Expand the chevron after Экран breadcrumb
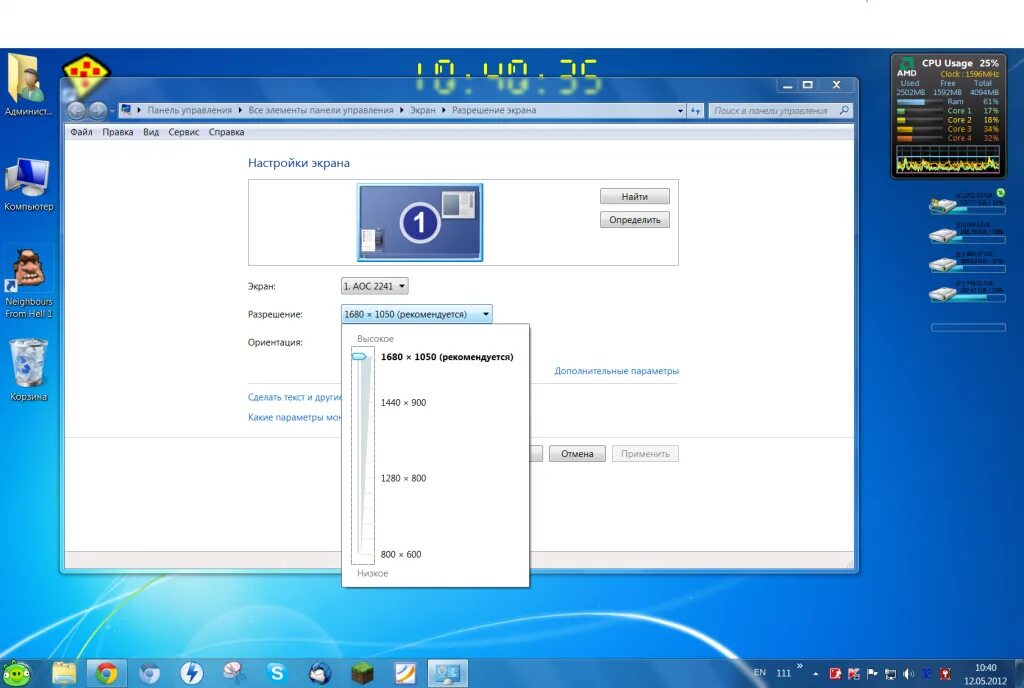The image size is (1024, 688). (444, 110)
